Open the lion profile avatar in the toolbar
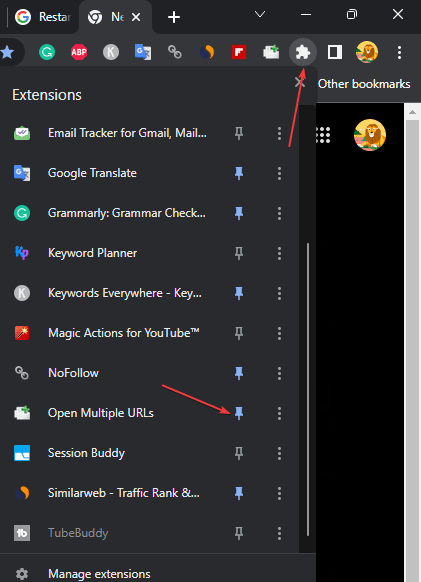Screen dimensions: 421x582 tap(367, 52)
